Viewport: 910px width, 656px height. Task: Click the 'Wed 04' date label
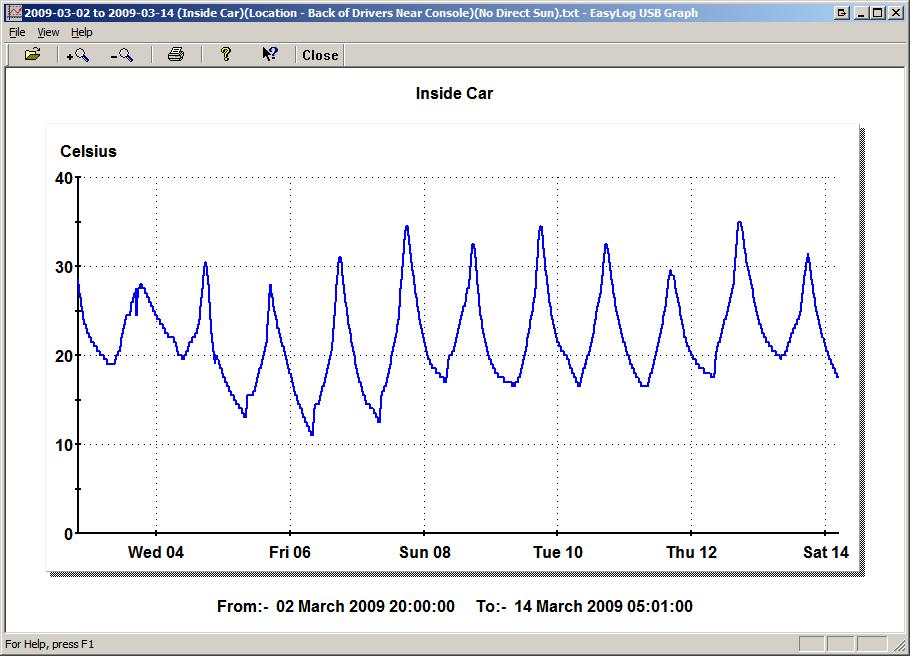[156, 552]
